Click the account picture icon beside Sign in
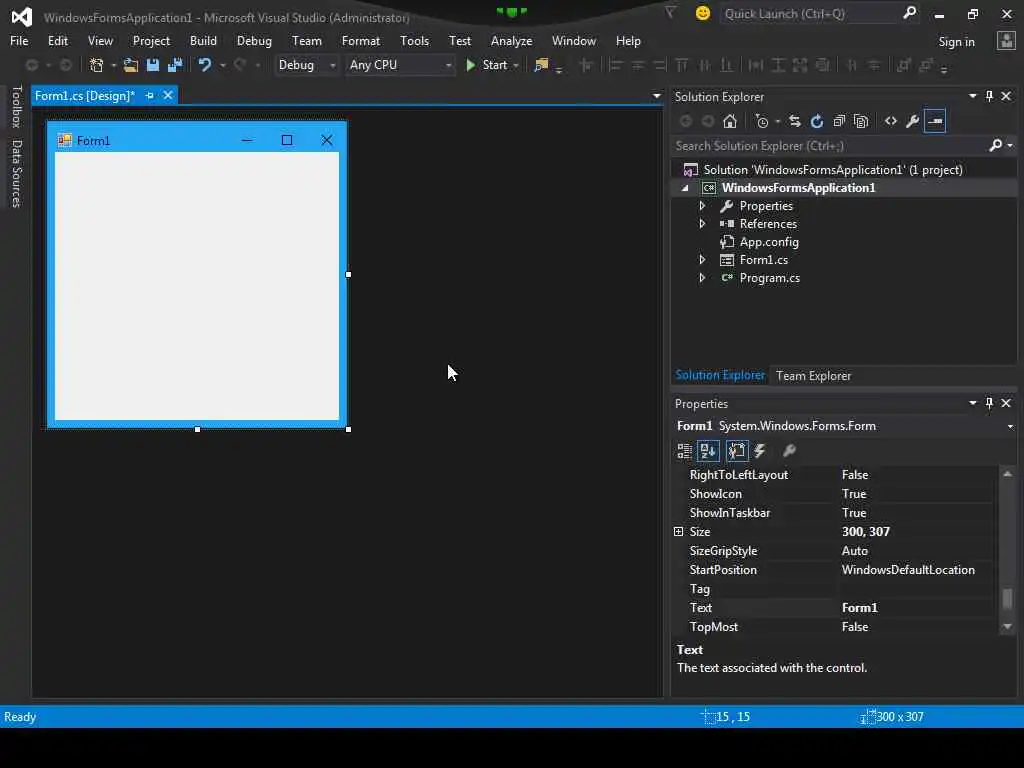 coord(1006,41)
